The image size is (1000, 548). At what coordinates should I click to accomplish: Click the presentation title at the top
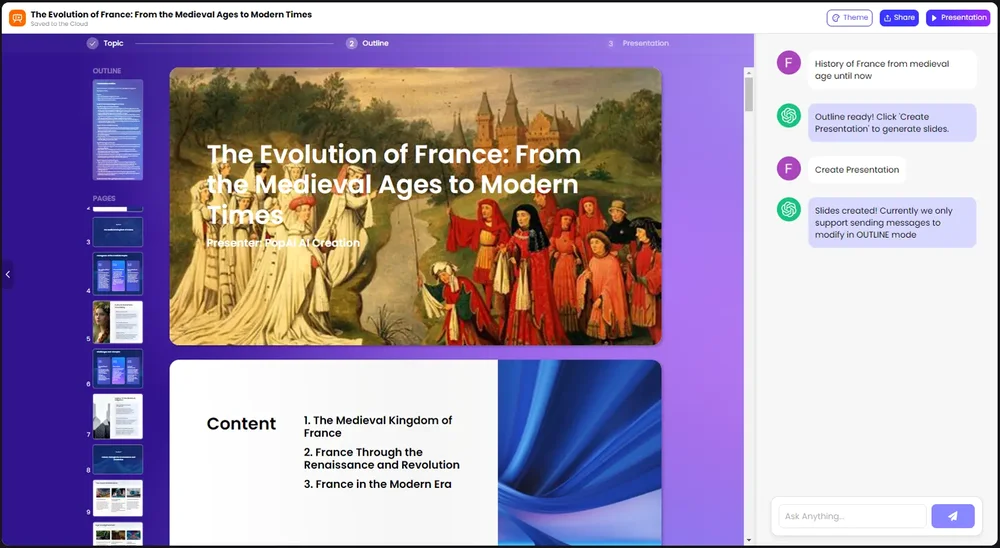click(171, 15)
